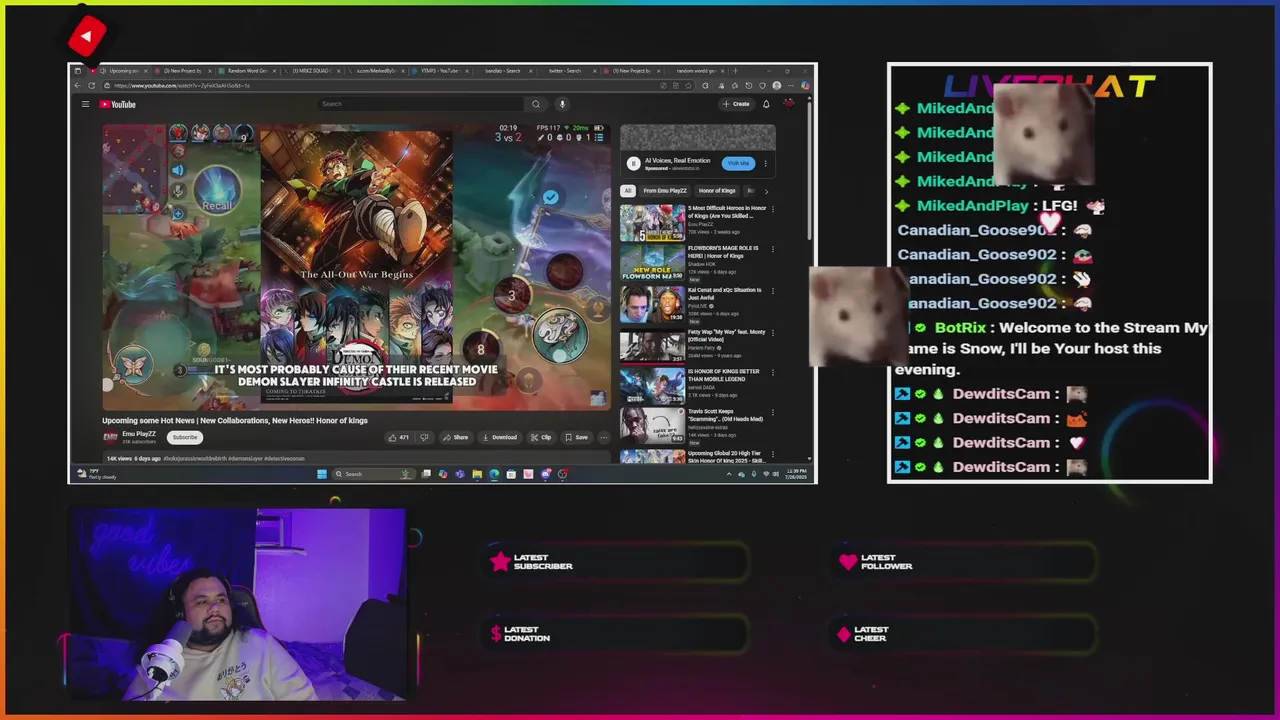Open IS HONOR OF KINGS BETTER video
This screenshot has height=720, width=1280.
652,386
